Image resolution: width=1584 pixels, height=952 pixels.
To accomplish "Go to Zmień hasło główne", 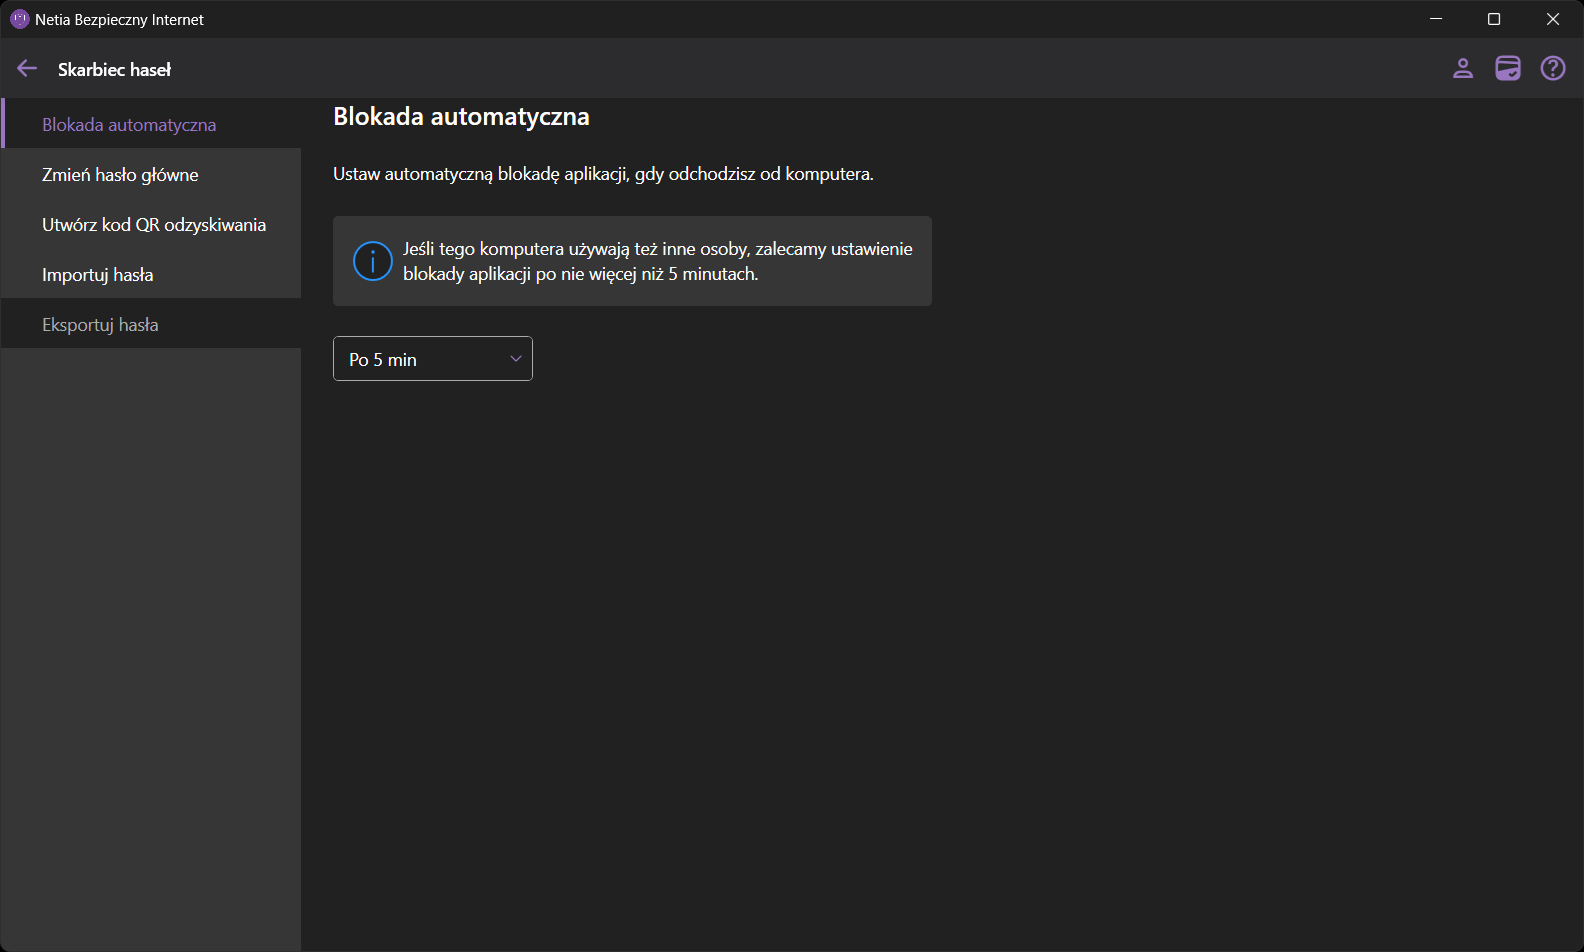I will tap(120, 175).
